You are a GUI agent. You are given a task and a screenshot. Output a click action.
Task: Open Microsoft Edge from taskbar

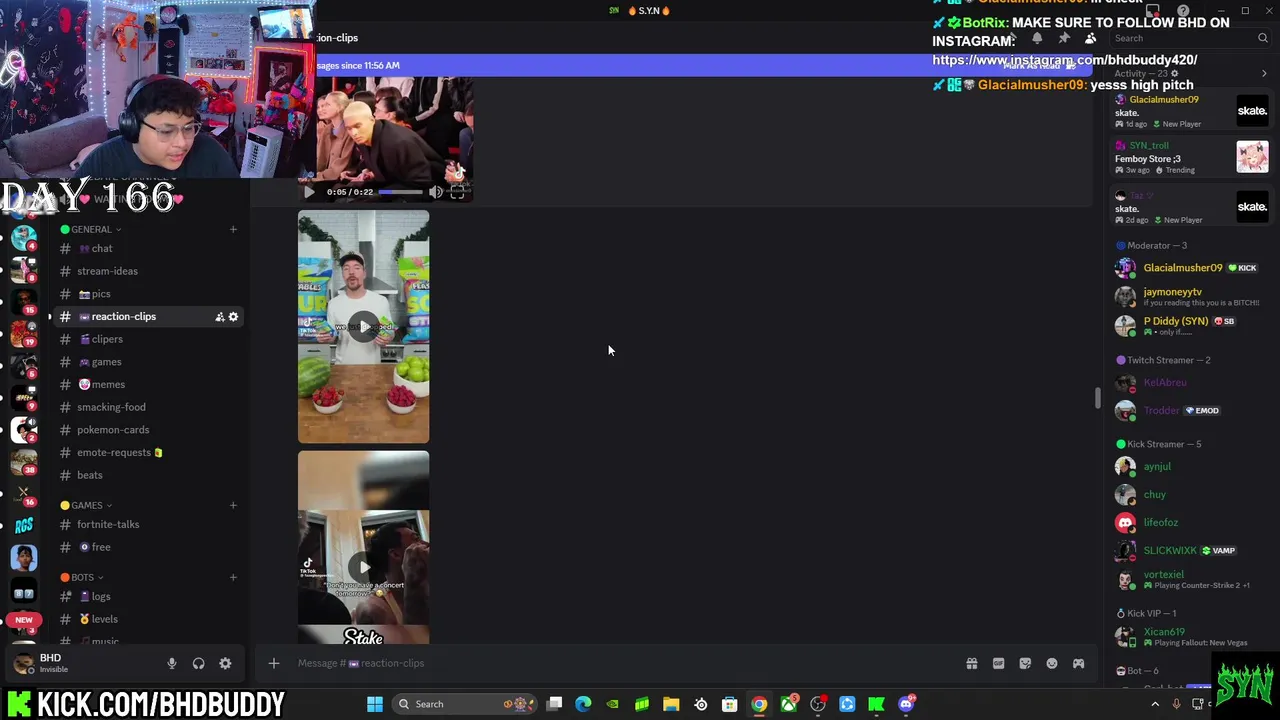click(x=583, y=704)
